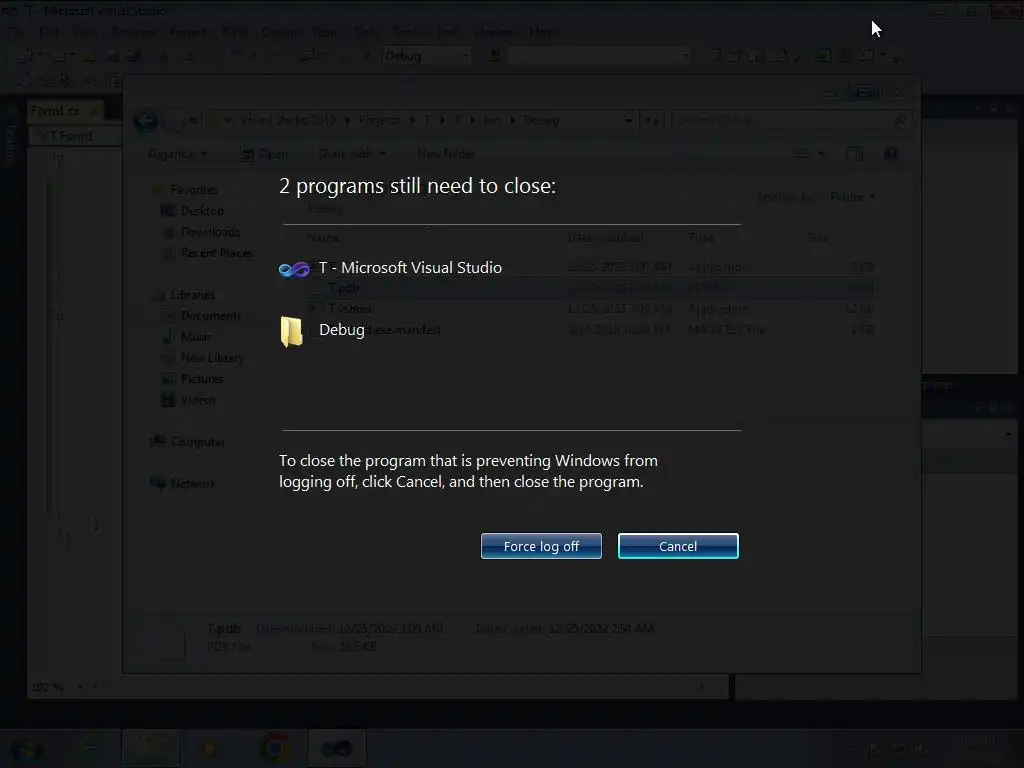Click the Force log off button

click(x=541, y=546)
